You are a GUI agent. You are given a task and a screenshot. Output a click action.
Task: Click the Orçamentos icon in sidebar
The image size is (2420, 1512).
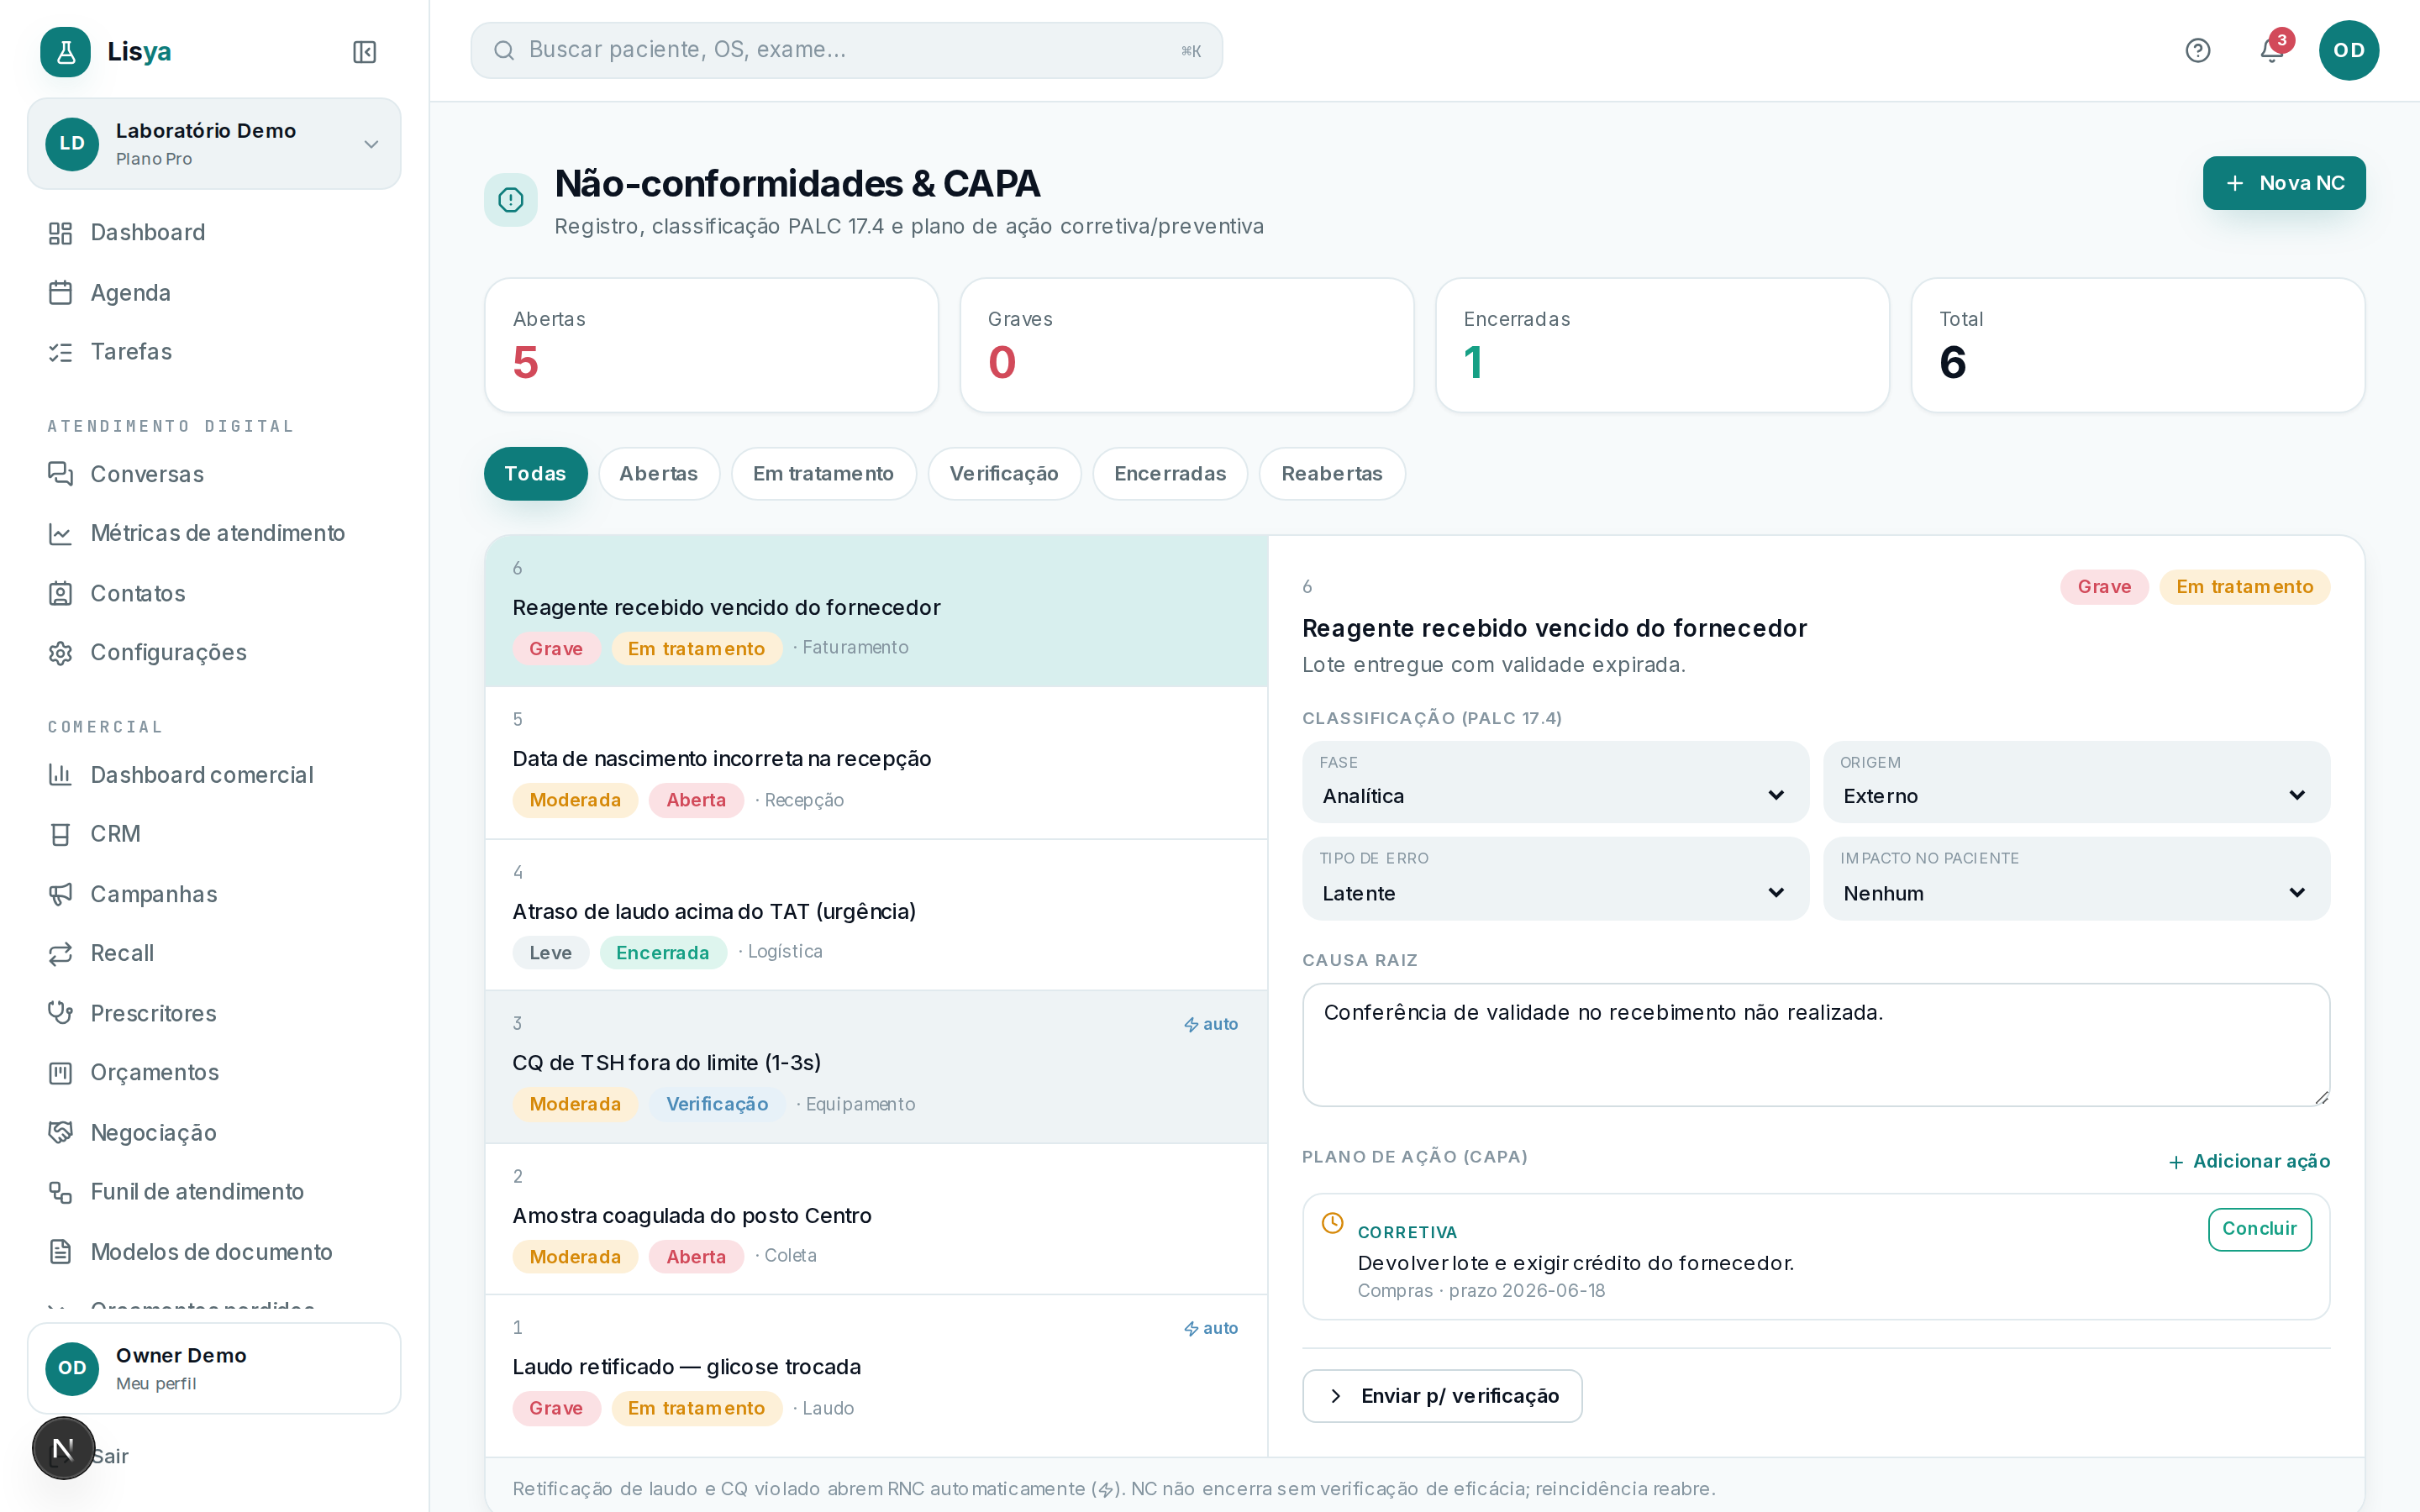(60, 1072)
